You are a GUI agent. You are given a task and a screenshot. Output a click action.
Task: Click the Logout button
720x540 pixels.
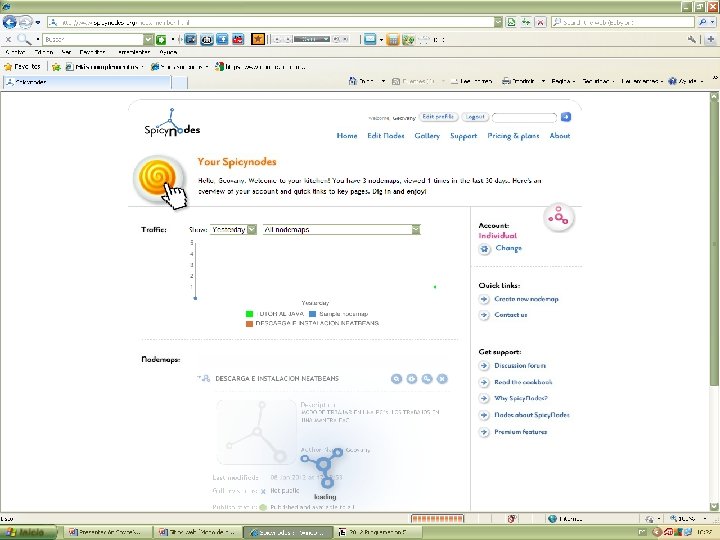click(475, 117)
